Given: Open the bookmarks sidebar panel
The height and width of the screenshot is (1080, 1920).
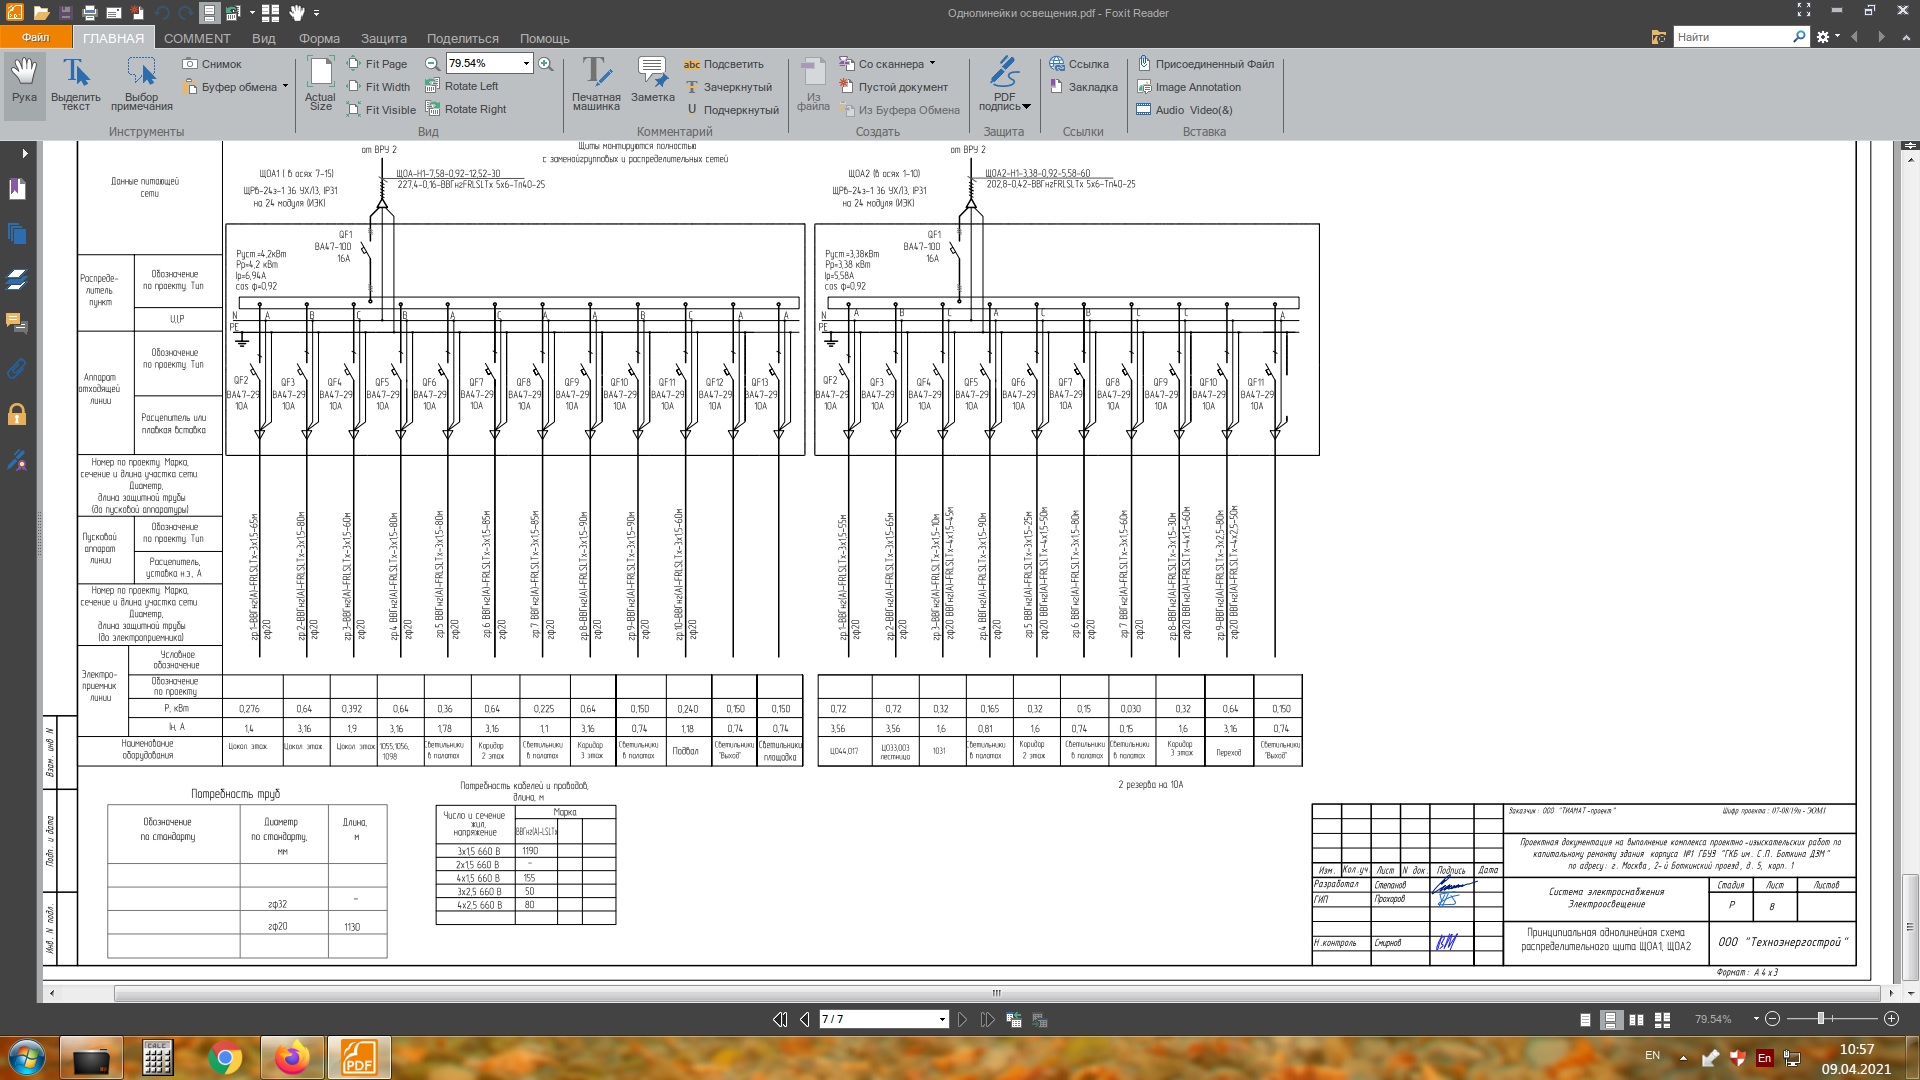Looking at the screenshot, I should pyautogui.click(x=17, y=190).
